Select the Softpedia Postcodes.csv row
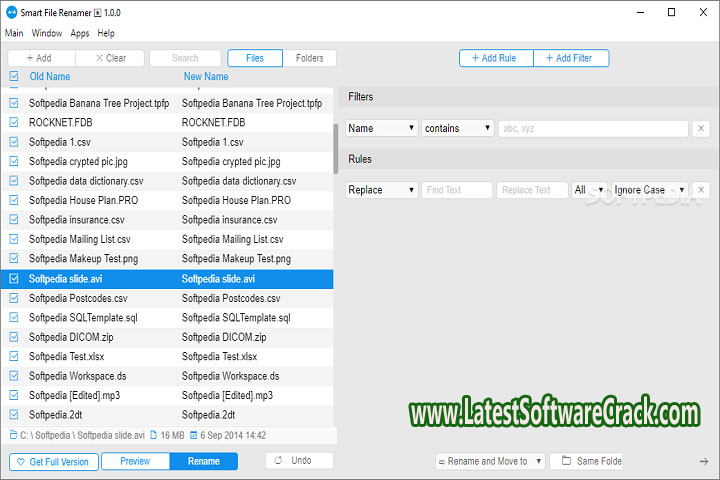 [x=167, y=298]
